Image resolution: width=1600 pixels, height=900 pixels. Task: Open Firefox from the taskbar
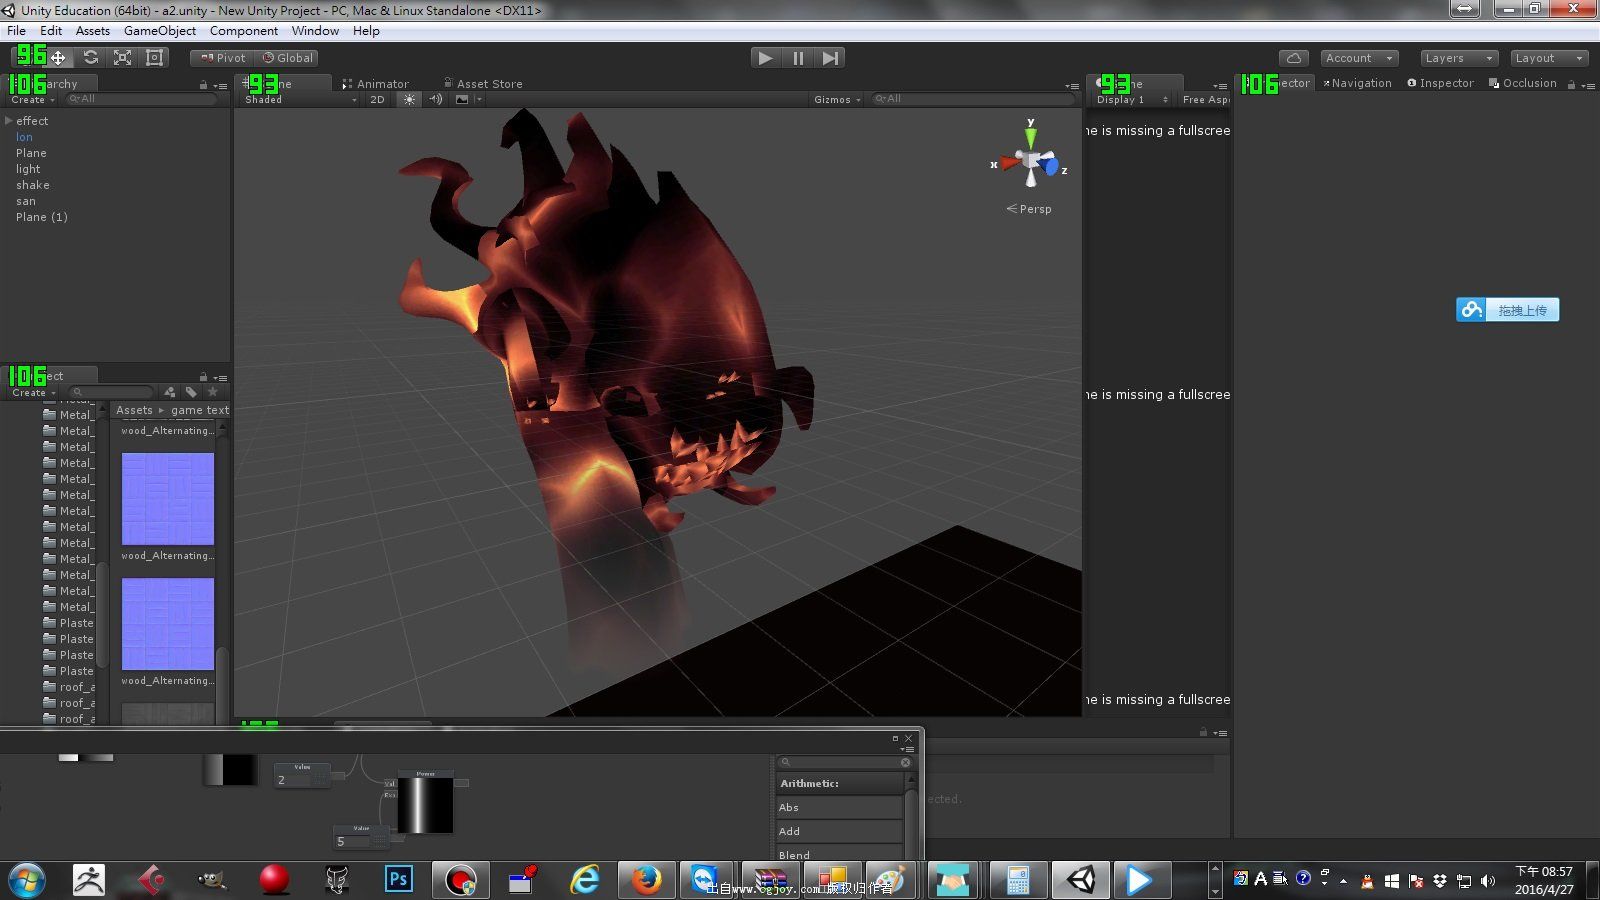click(646, 879)
